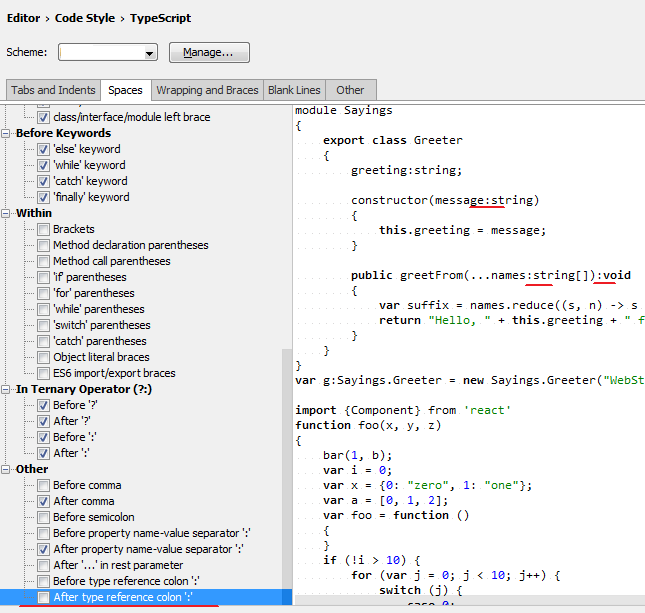Click the 'public greetFrom' preview line

click(x=491, y=275)
